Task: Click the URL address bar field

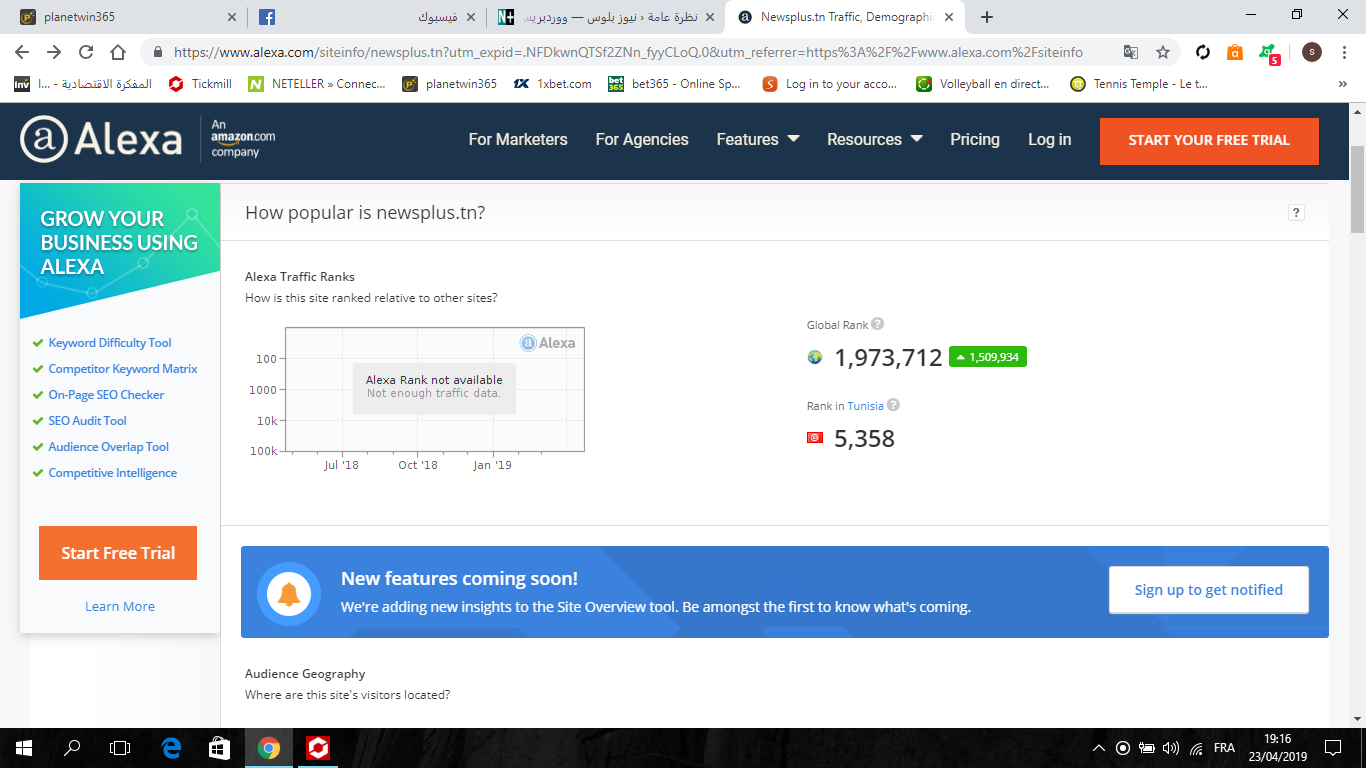Action: pos(630,52)
